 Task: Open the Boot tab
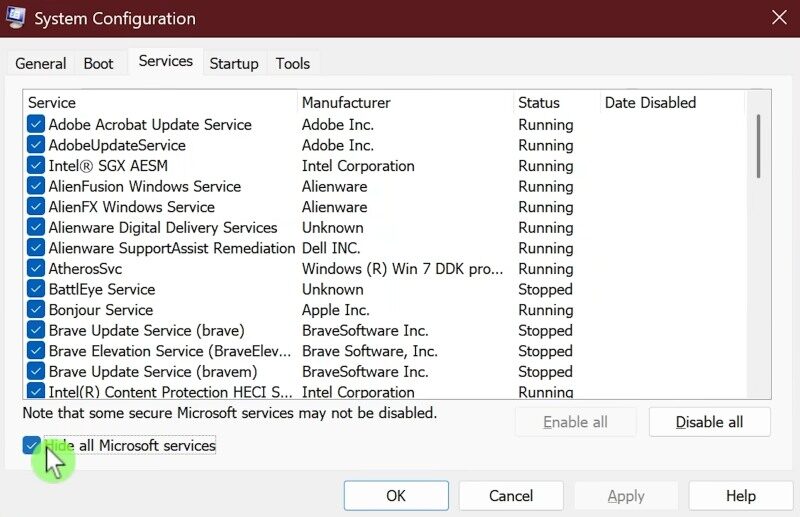(98, 64)
